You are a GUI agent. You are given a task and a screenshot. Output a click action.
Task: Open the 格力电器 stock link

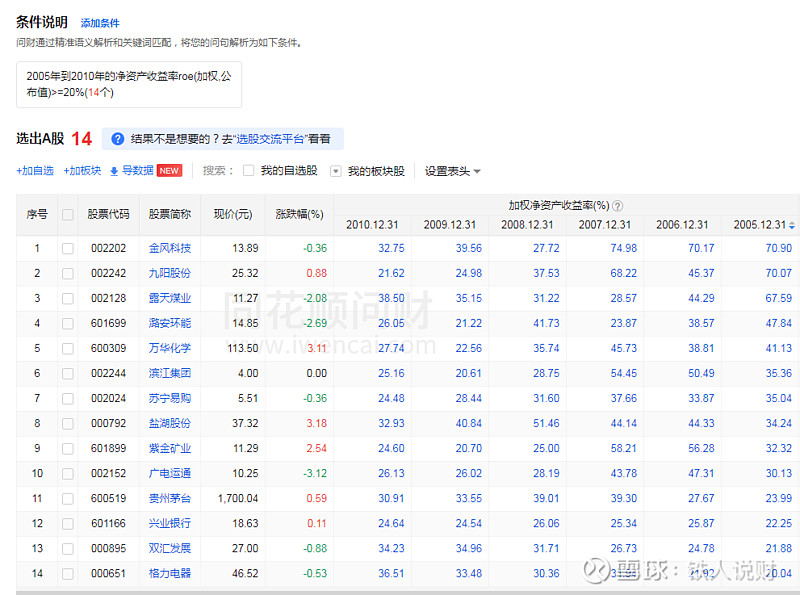(x=170, y=573)
